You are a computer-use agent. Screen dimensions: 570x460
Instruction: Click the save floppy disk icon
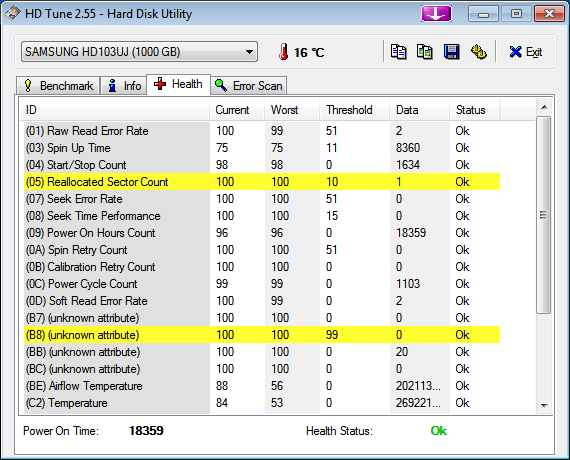click(x=451, y=52)
